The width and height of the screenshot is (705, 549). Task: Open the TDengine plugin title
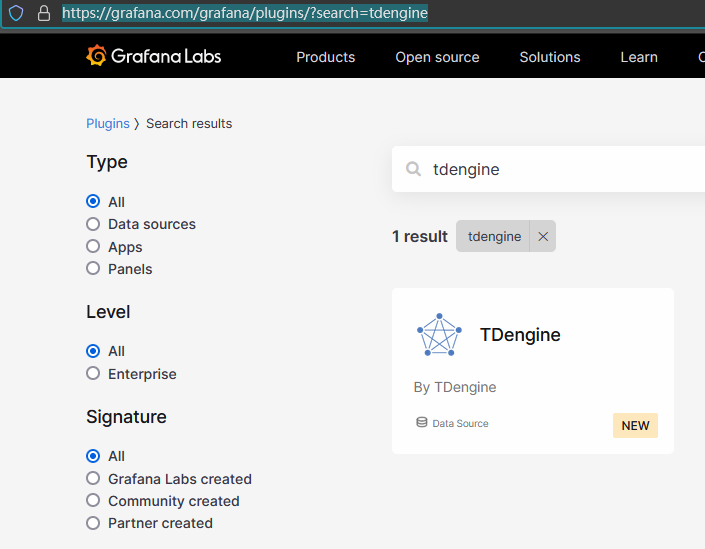point(520,335)
